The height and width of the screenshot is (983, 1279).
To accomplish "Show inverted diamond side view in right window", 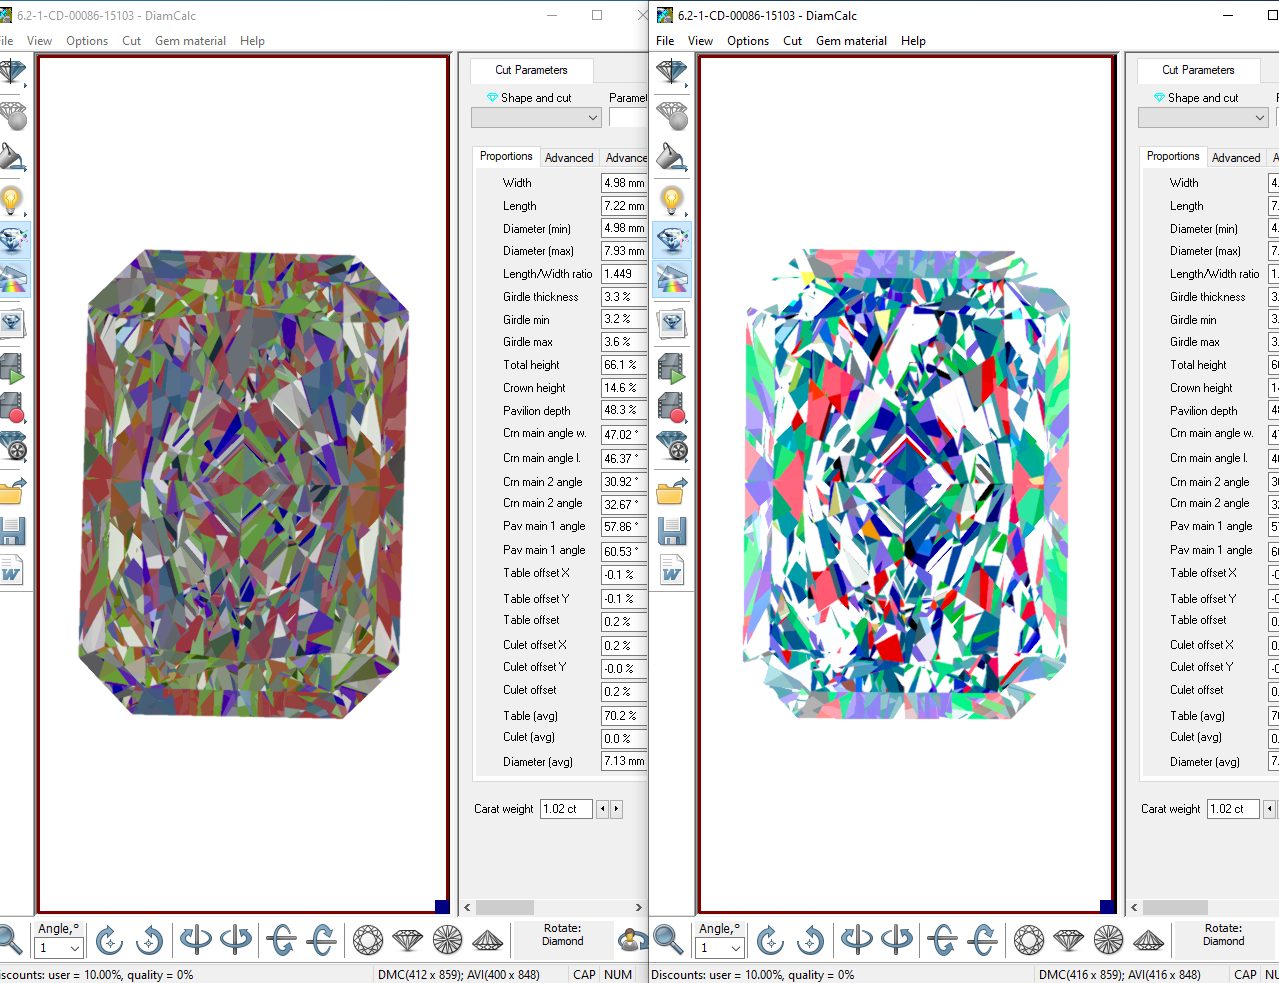I will pyautogui.click(x=1149, y=940).
